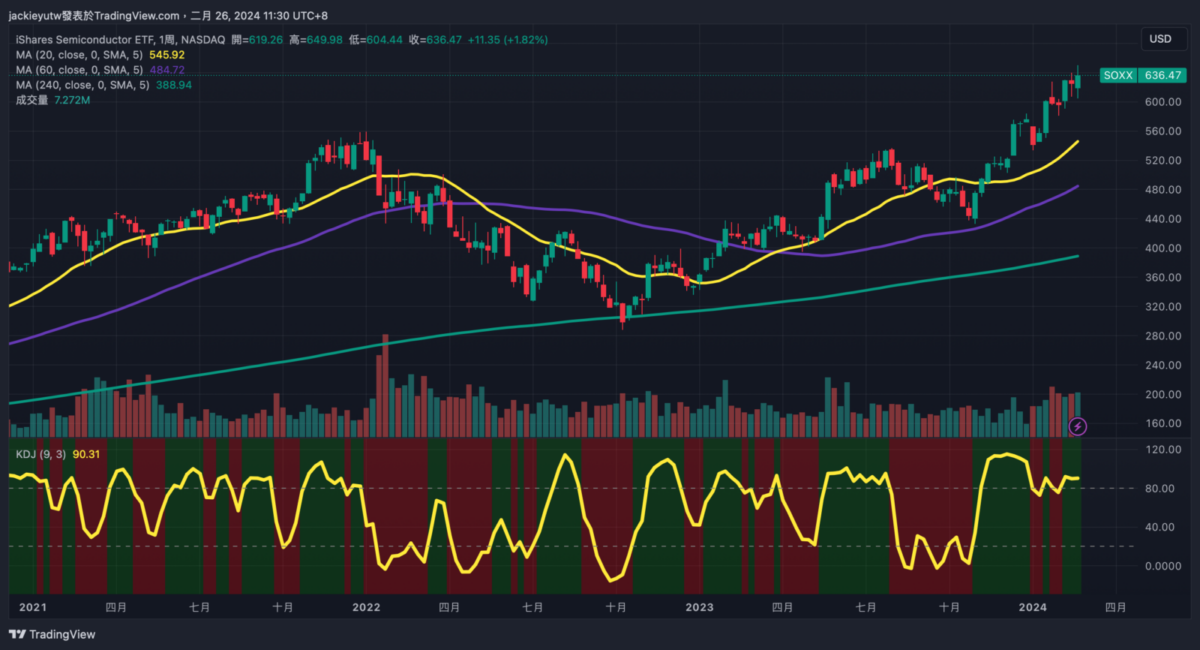Open the USD currency selector

coord(1160,39)
